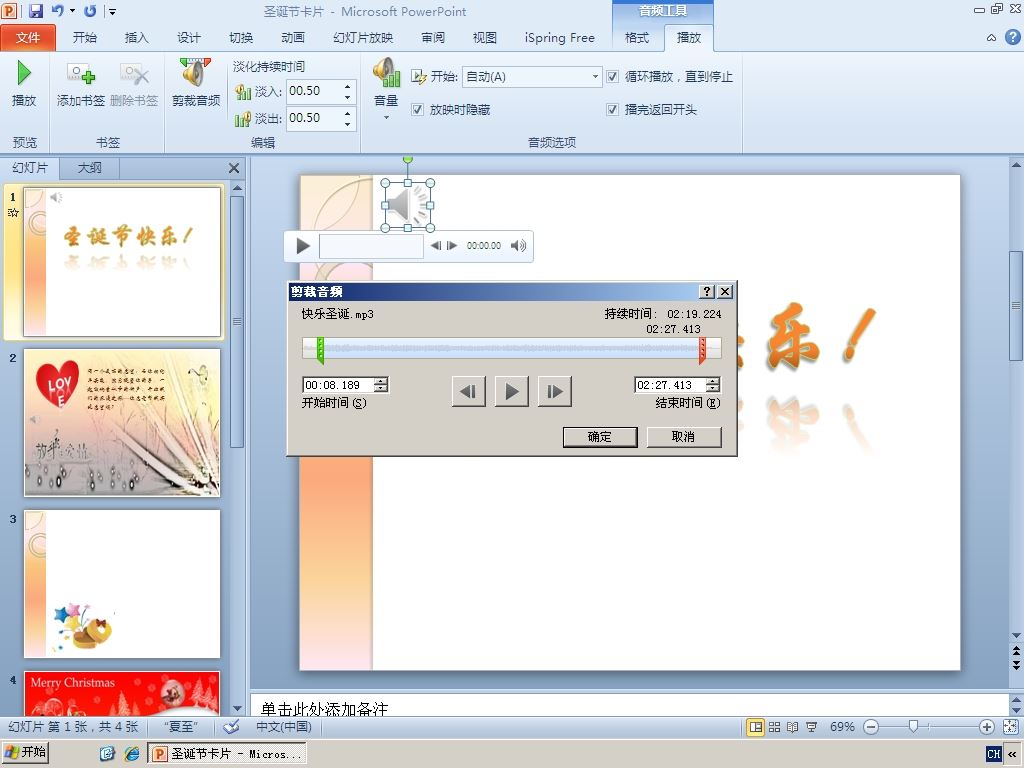Decrease the 淡出 fade-out duration
The image size is (1024, 768).
pyautogui.click(x=347, y=124)
